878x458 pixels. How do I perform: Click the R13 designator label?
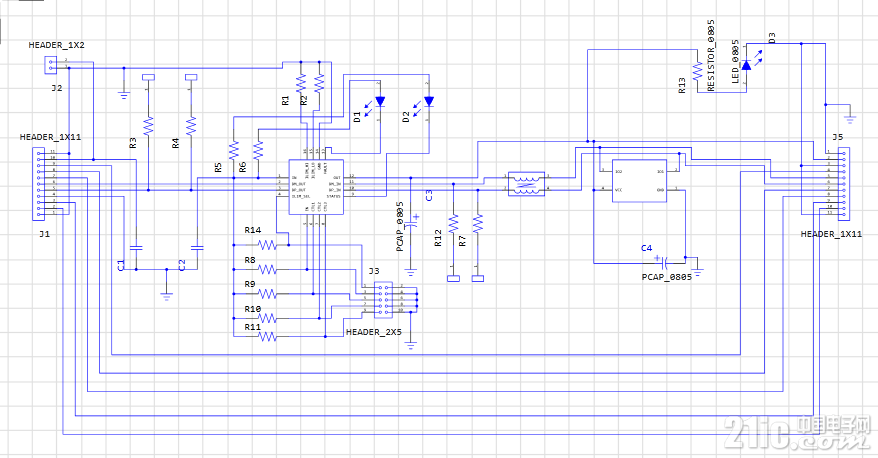681,85
